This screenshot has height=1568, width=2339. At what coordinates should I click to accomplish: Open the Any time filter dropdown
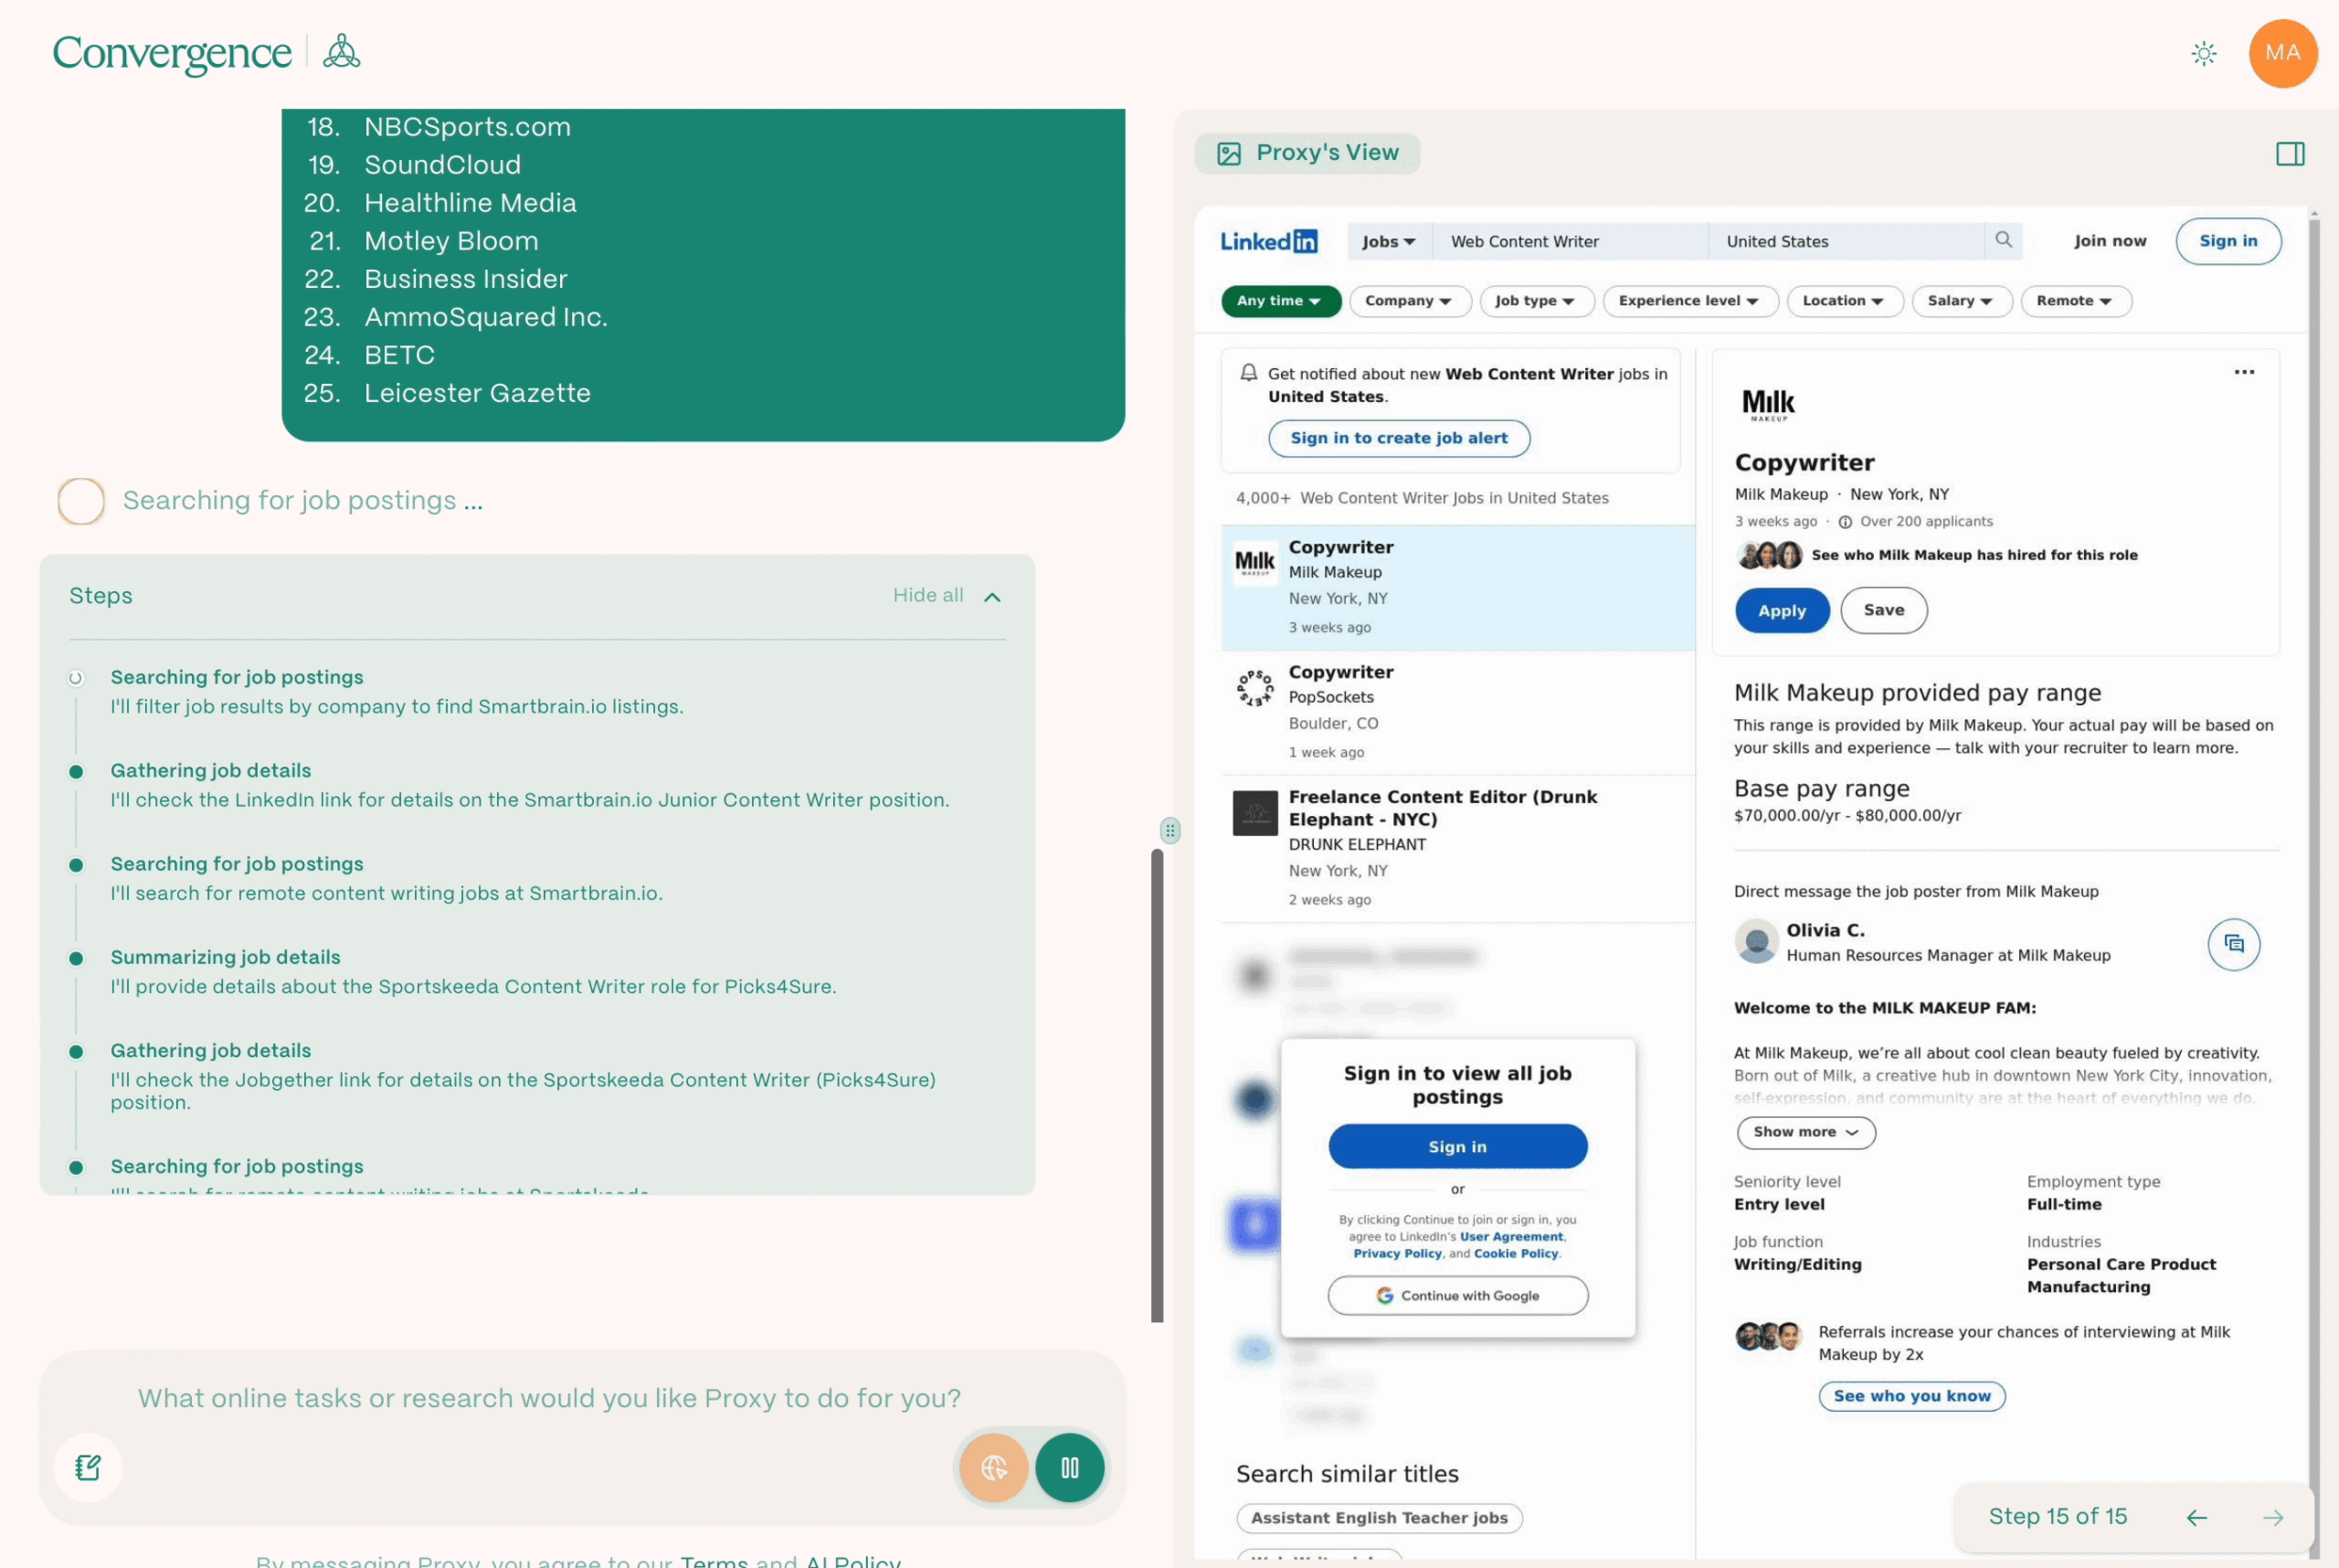(x=1279, y=301)
